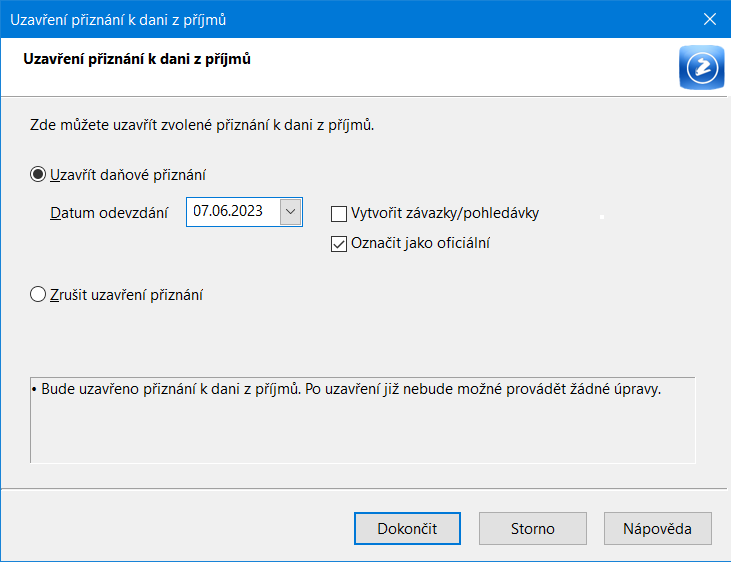Click inside the 07.06.2023 date field

[233, 212]
